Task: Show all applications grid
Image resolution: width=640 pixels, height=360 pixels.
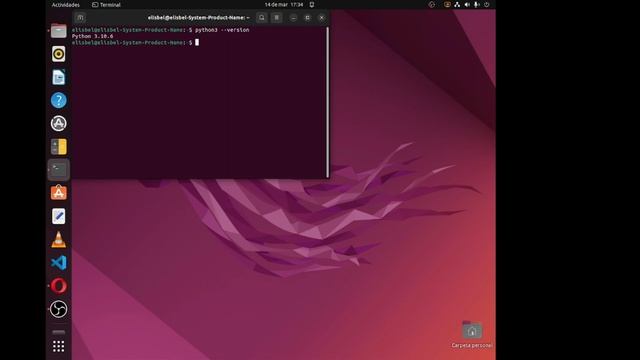Action: click(58, 346)
